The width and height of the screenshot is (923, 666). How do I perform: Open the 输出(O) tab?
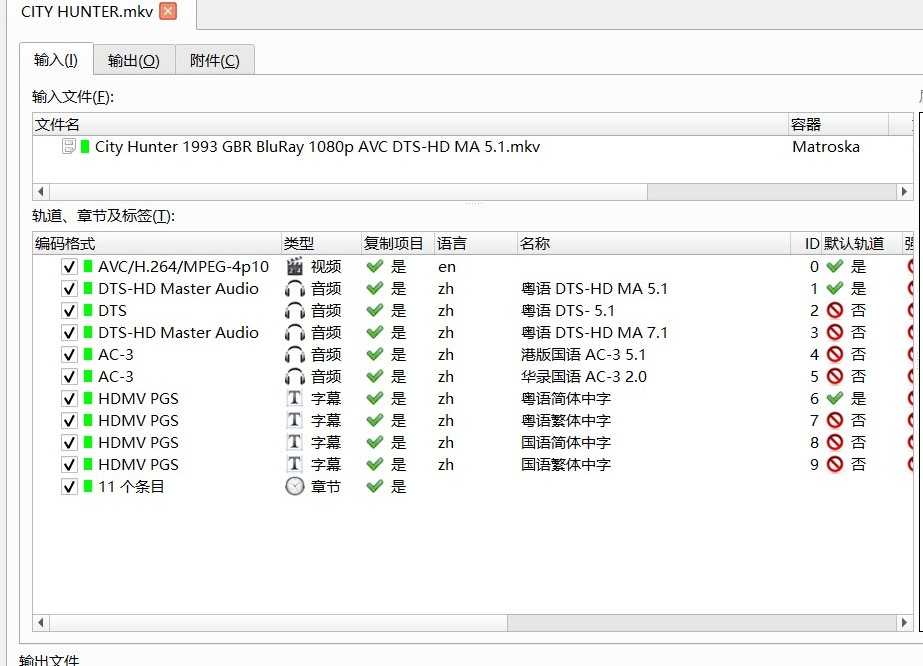coord(134,60)
